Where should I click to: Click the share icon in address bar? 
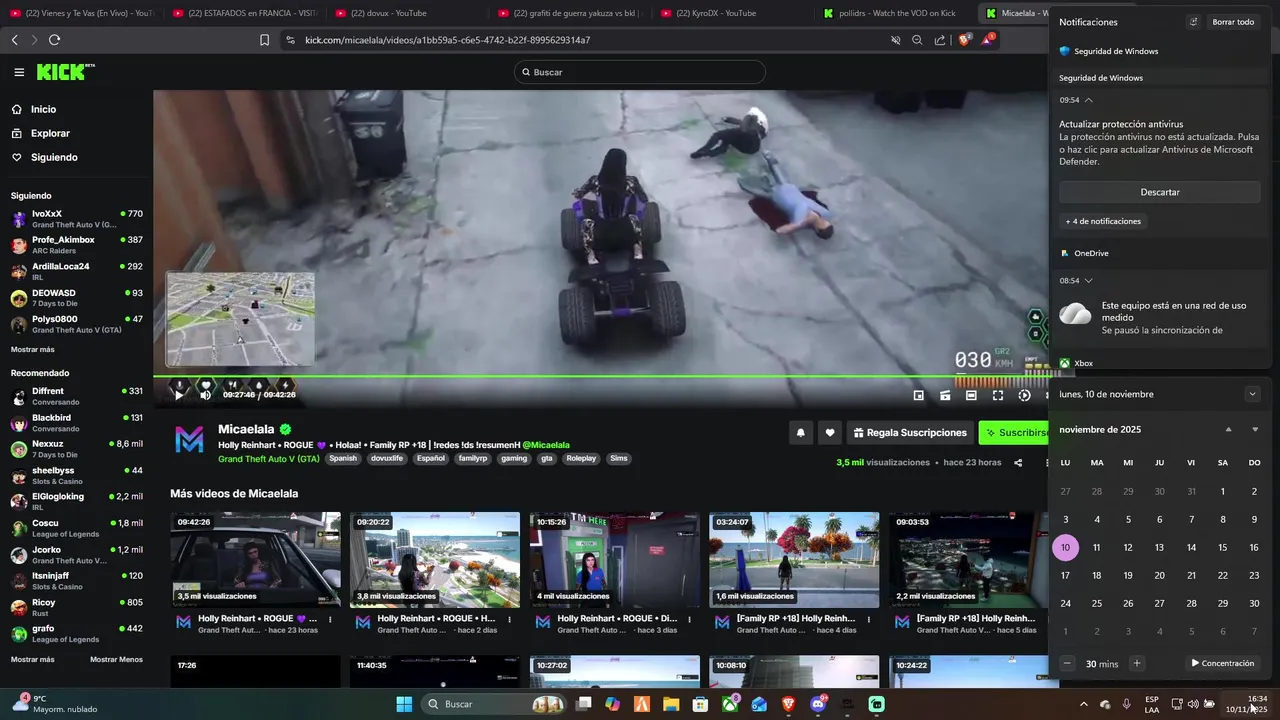(940, 40)
